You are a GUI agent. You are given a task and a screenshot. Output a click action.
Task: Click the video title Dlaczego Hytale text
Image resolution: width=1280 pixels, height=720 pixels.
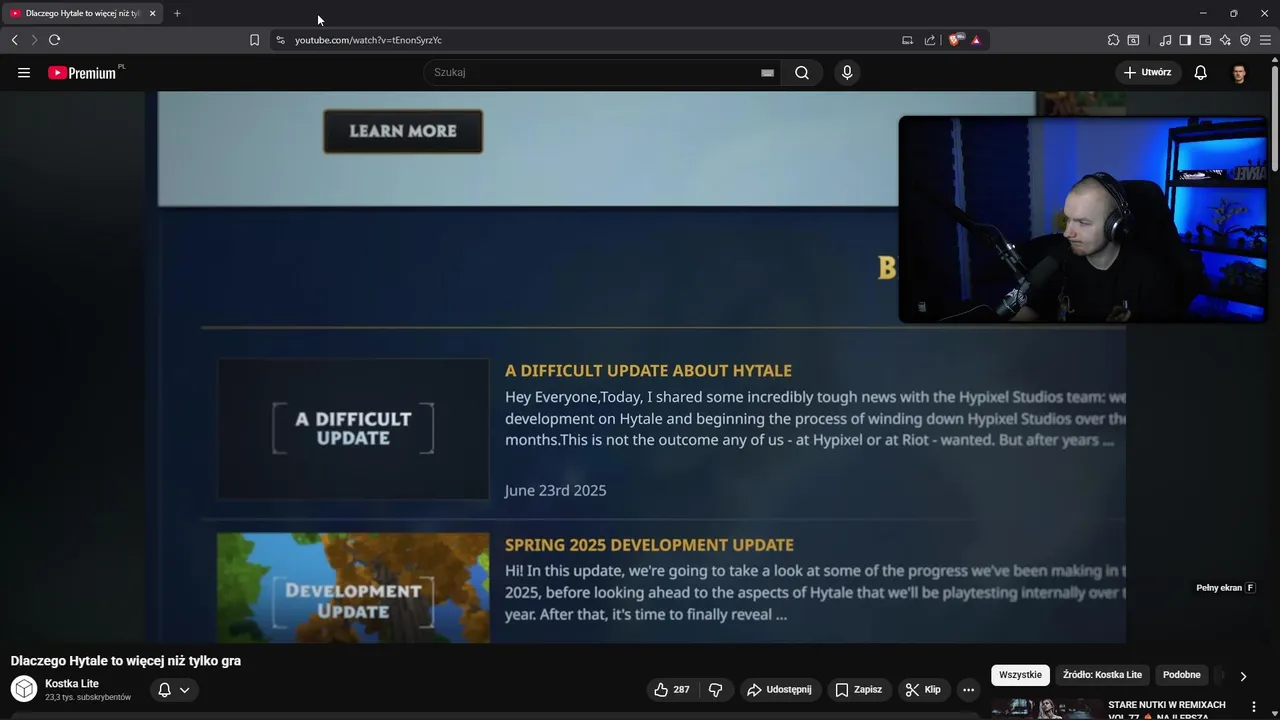pyautogui.click(x=126, y=661)
